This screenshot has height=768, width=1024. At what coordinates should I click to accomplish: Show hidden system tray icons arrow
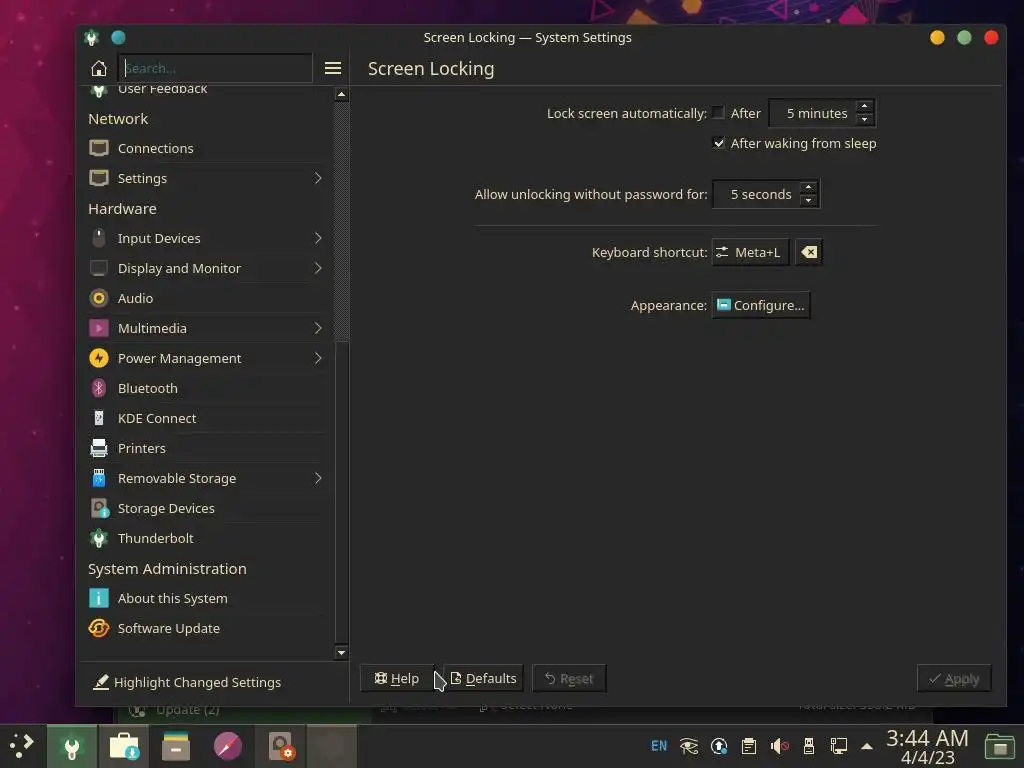[x=867, y=746]
